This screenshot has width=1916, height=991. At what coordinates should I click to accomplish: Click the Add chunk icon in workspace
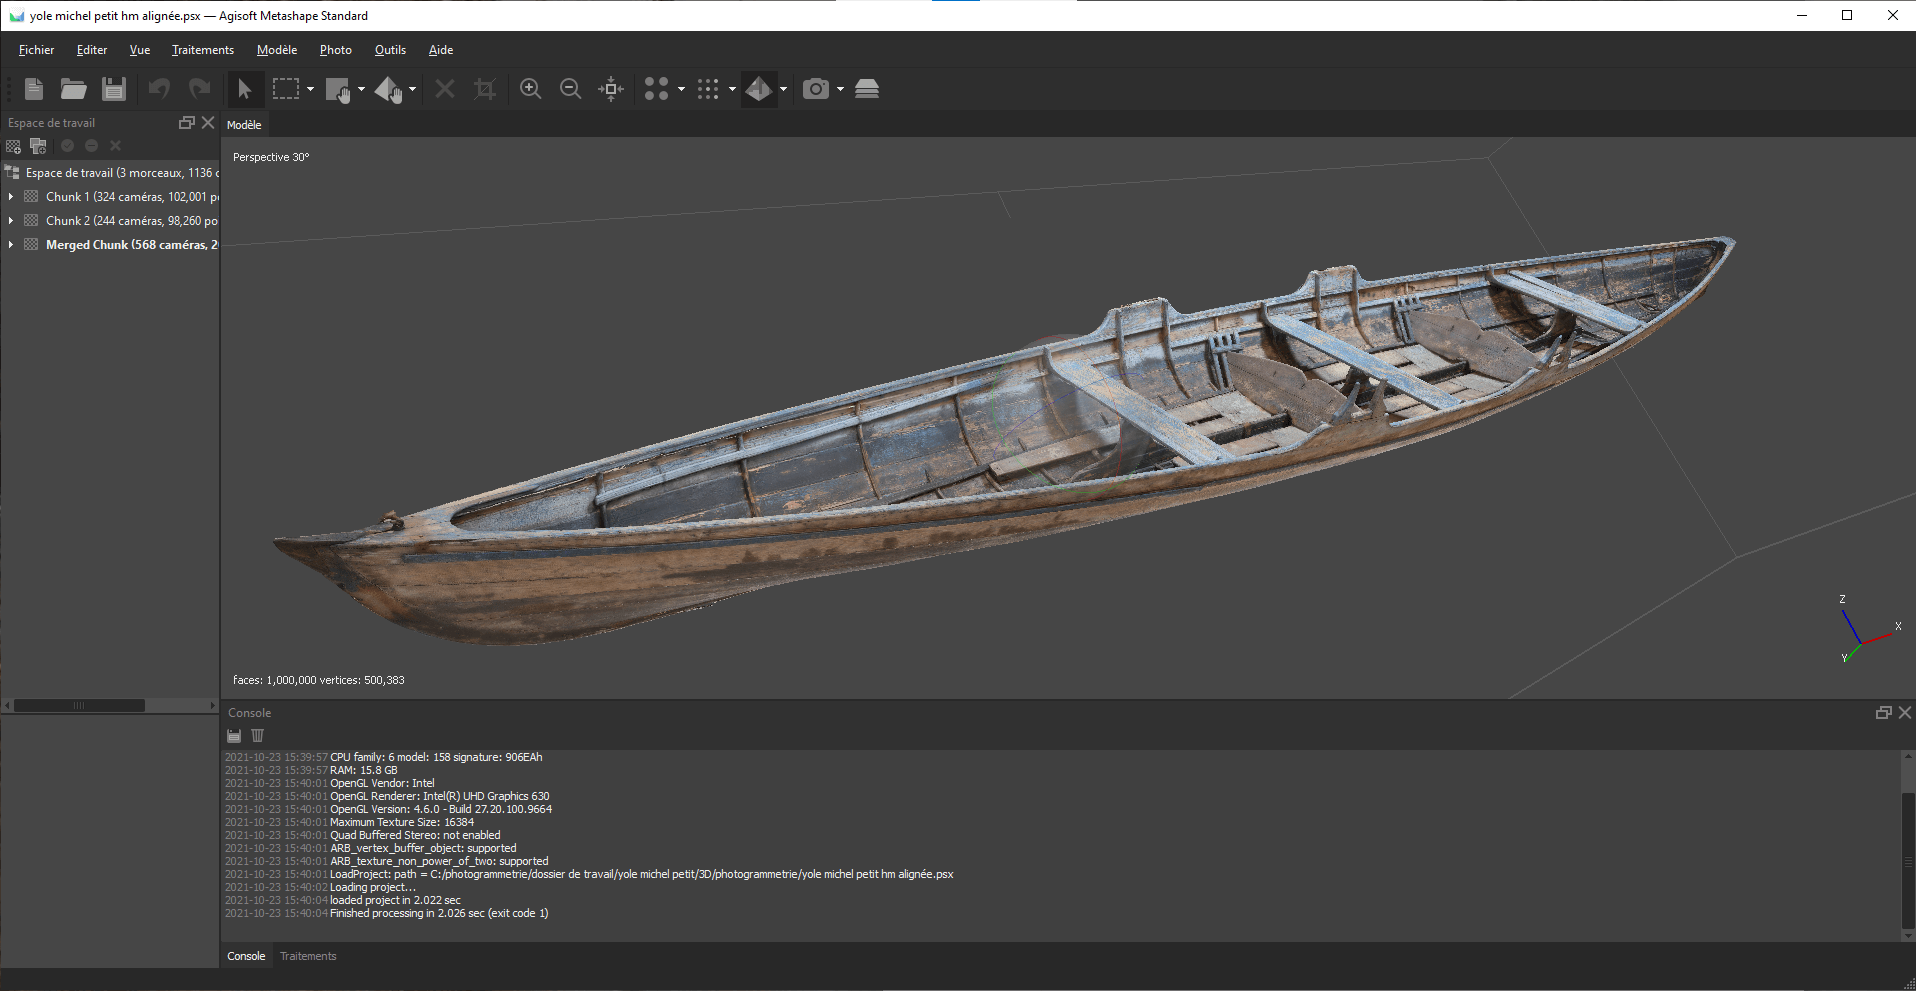pyautogui.click(x=13, y=146)
